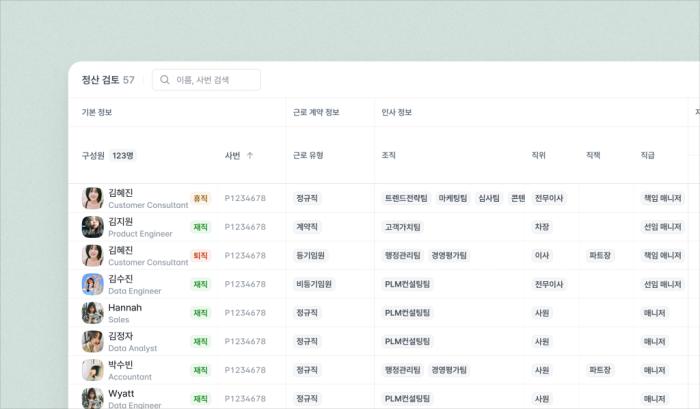This screenshot has width=700, height=409.
Task: Click 선임 매니저 tag in 김수진's row
Action: [x=662, y=284]
